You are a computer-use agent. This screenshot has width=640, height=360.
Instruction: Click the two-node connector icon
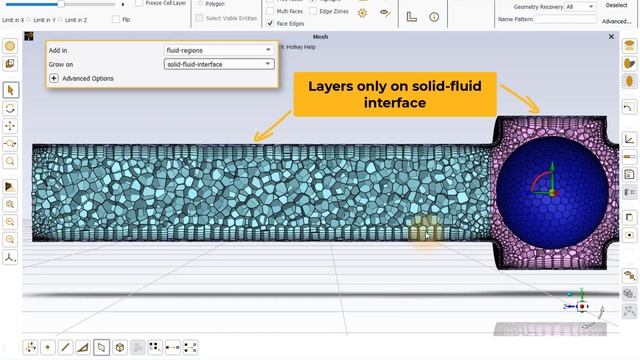tap(173, 347)
